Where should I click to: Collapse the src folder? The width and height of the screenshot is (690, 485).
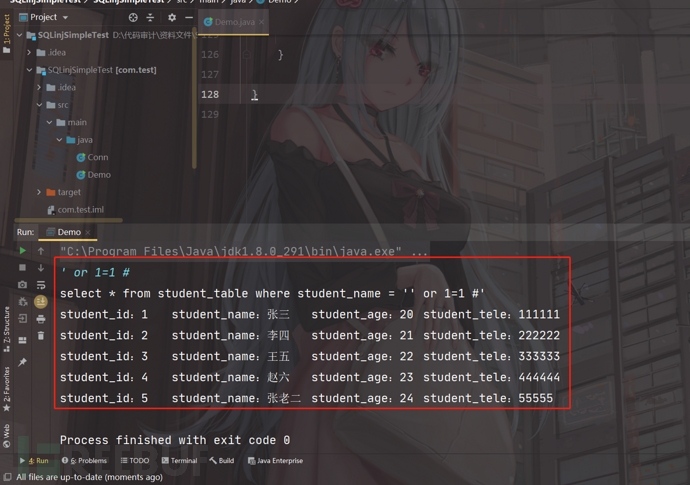39,105
